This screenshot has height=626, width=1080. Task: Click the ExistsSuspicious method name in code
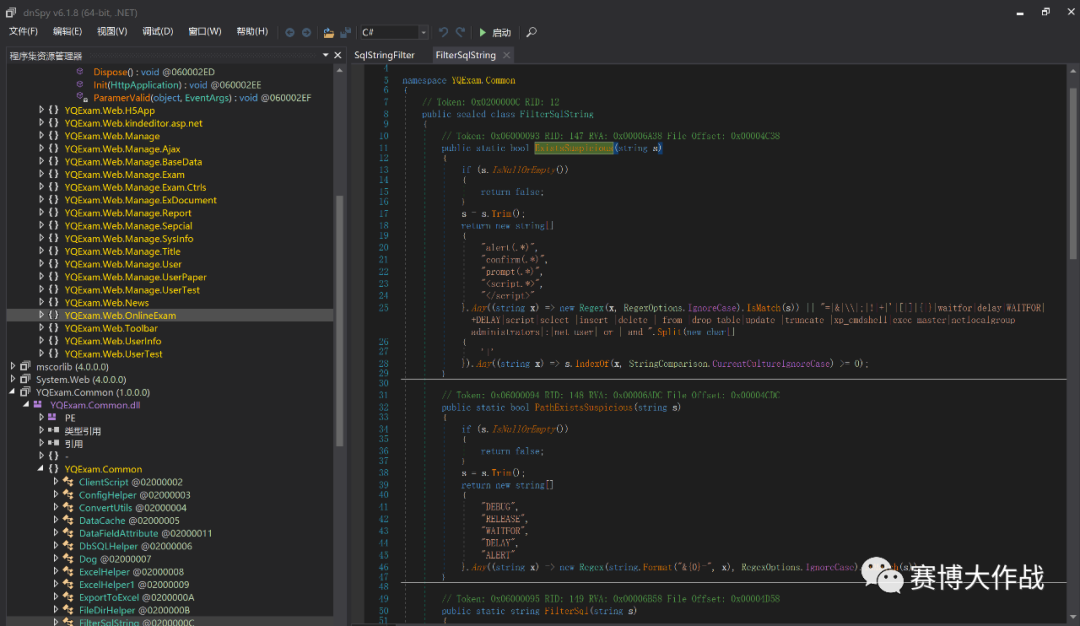[573, 148]
